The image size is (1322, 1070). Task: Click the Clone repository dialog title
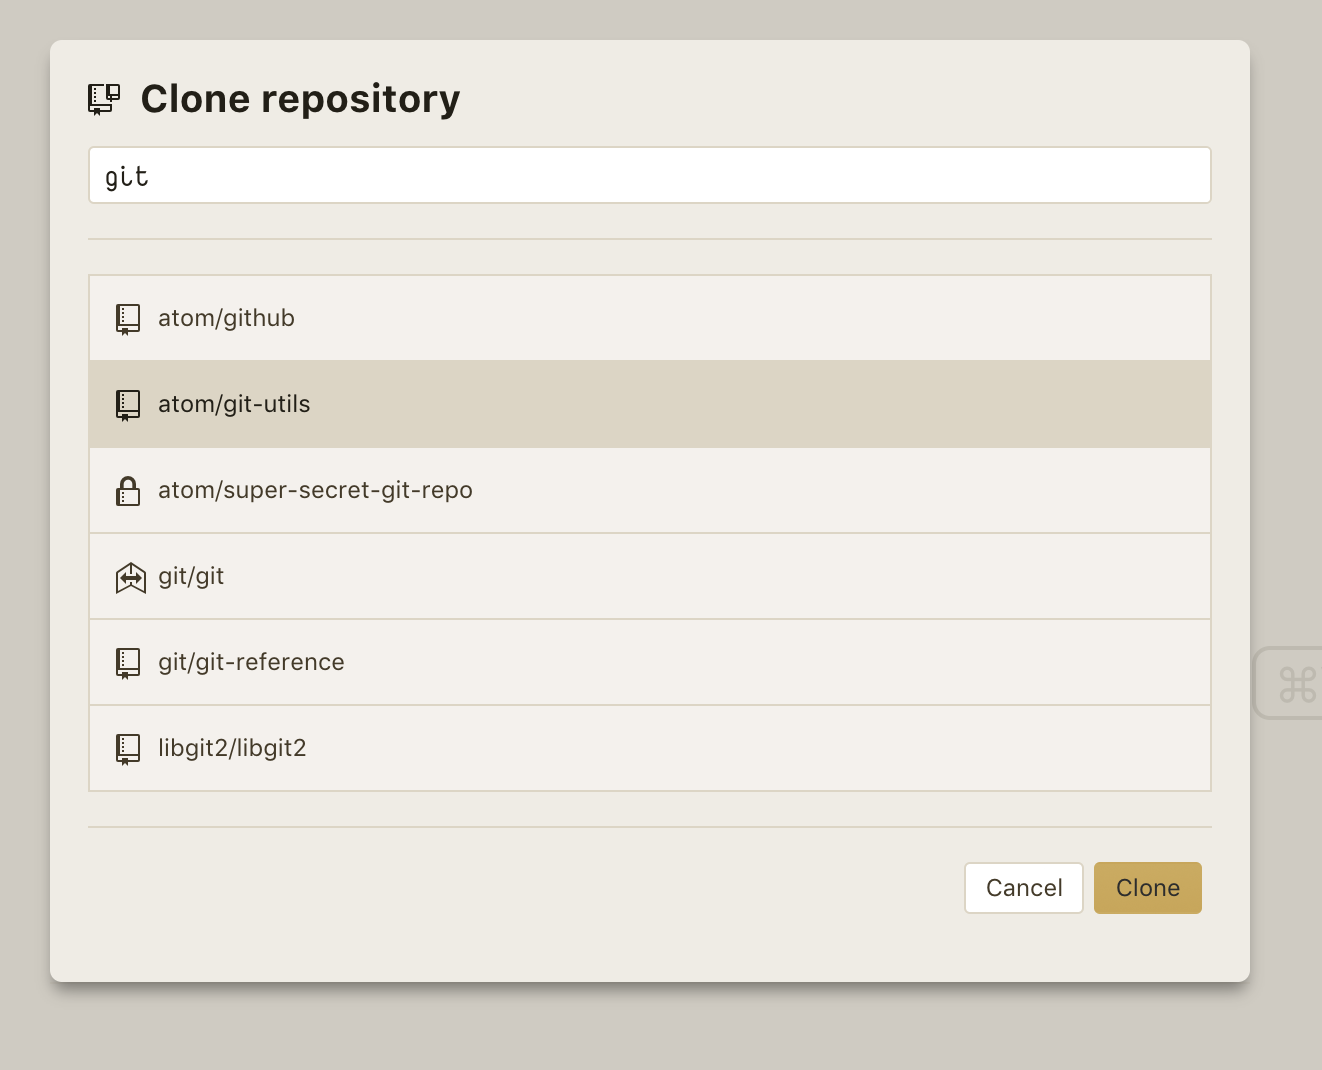pyautogui.click(x=300, y=99)
